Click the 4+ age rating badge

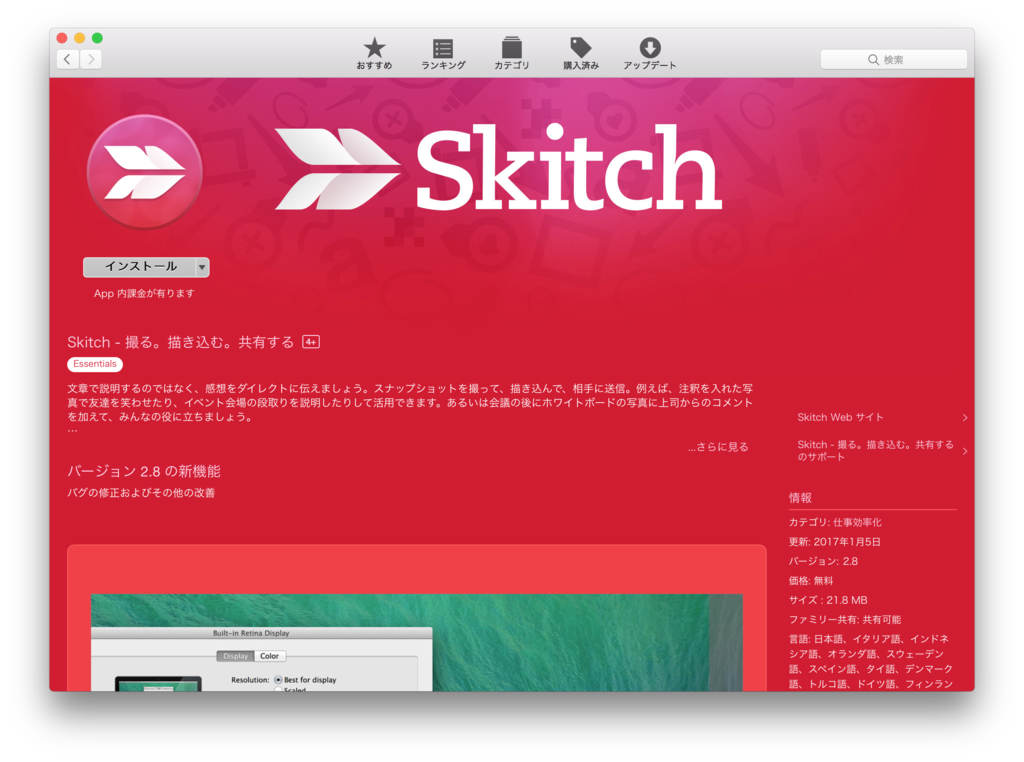[x=311, y=342]
